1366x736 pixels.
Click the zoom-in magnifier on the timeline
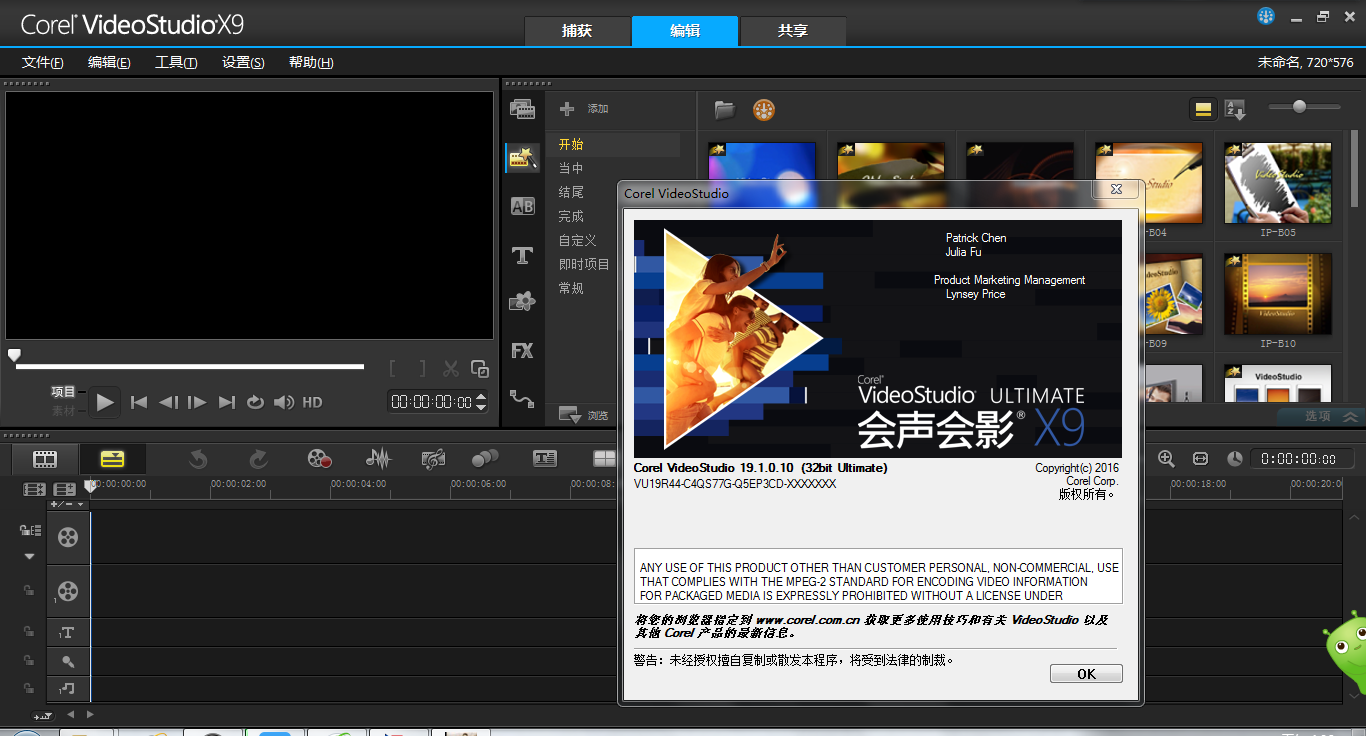click(x=1166, y=458)
